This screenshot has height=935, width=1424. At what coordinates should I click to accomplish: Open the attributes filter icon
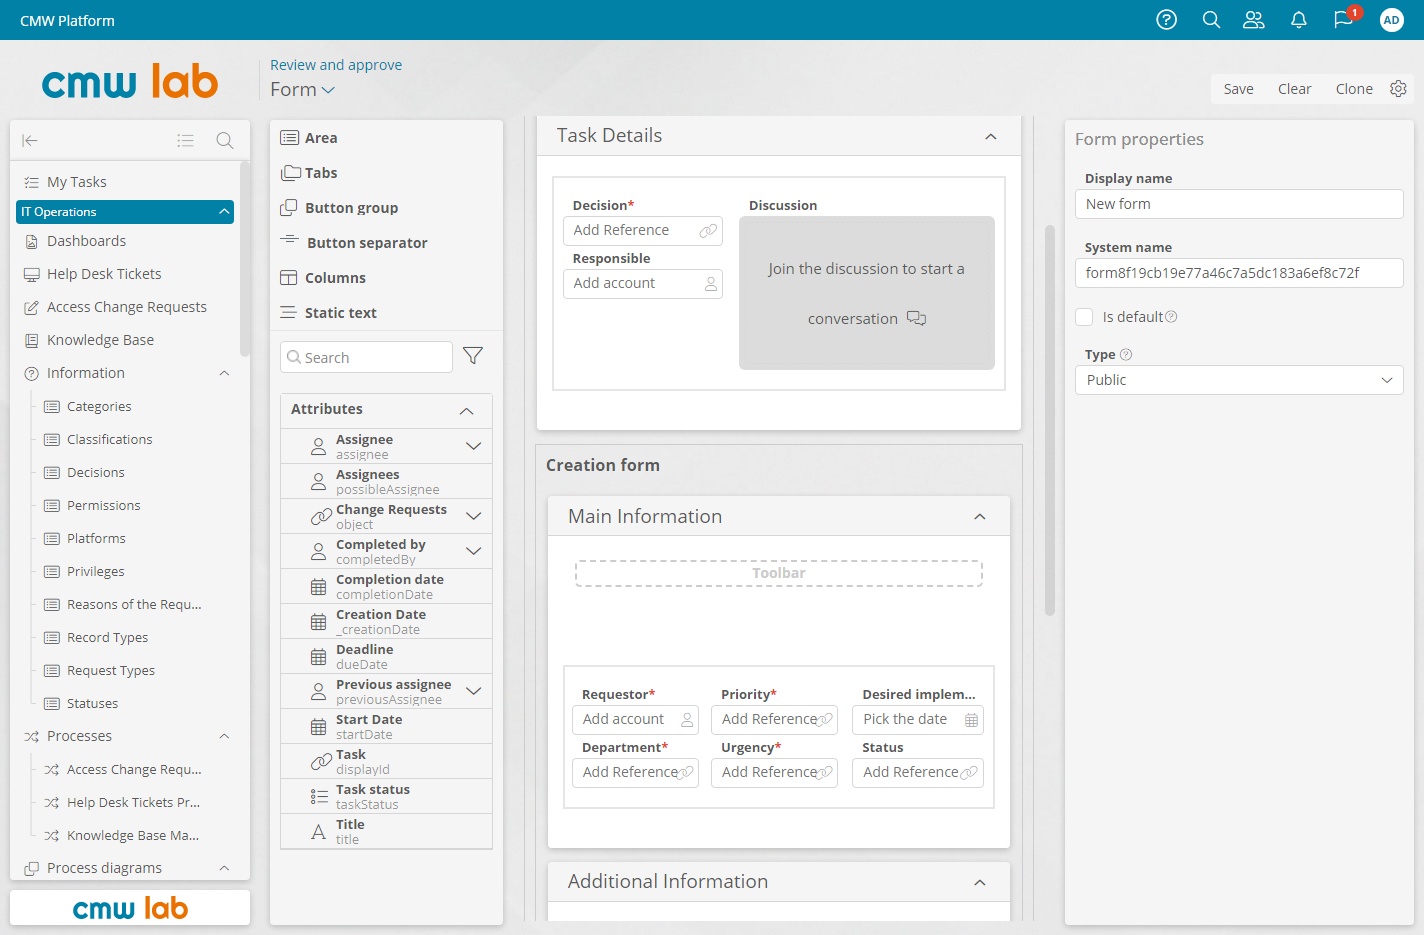click(473, 355)
